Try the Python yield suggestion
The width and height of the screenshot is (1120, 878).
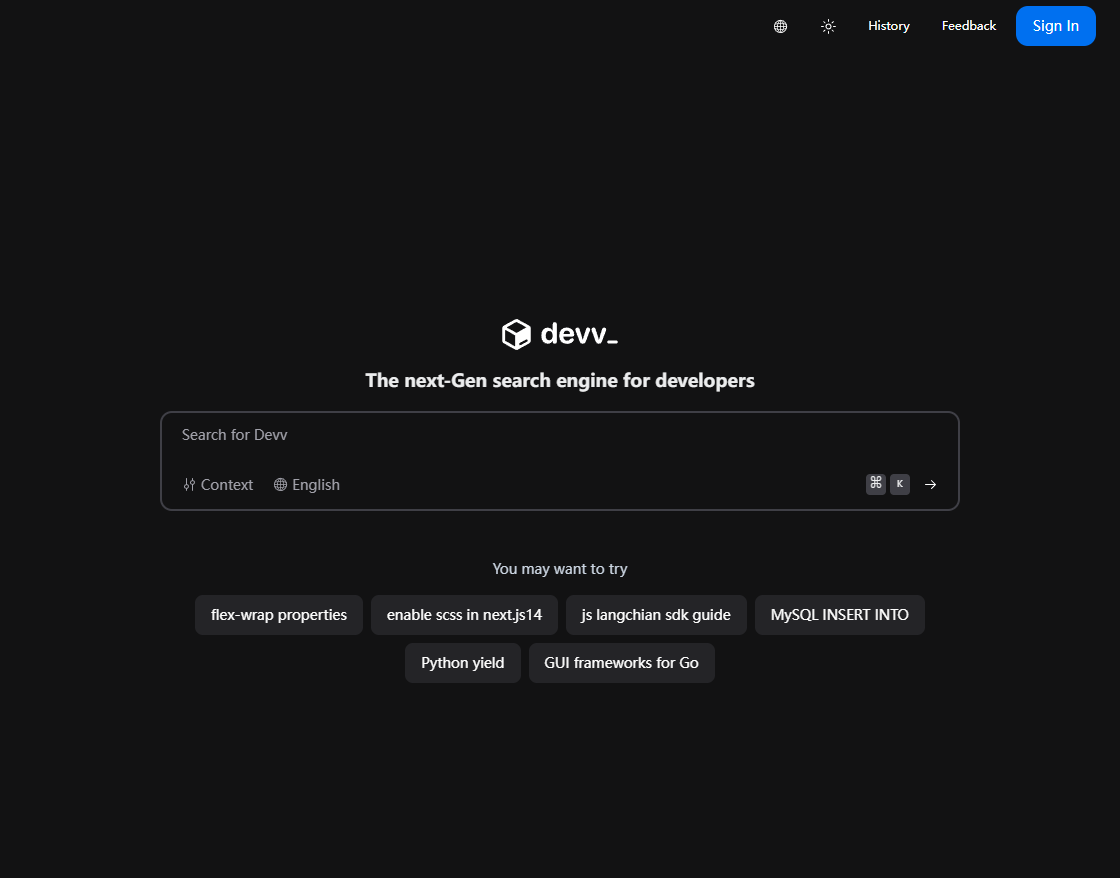462,662
